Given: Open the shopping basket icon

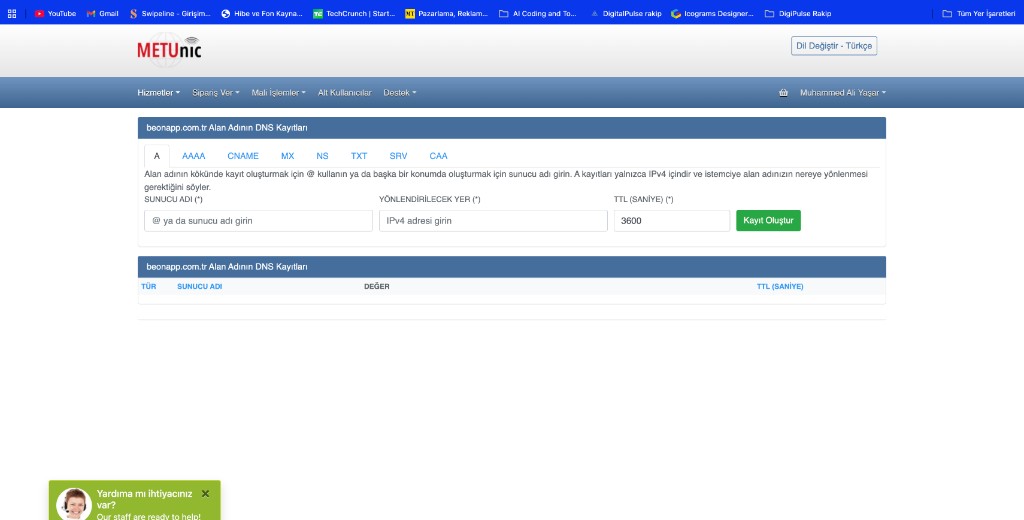Looking at the screenshot, I should [783, 93].
